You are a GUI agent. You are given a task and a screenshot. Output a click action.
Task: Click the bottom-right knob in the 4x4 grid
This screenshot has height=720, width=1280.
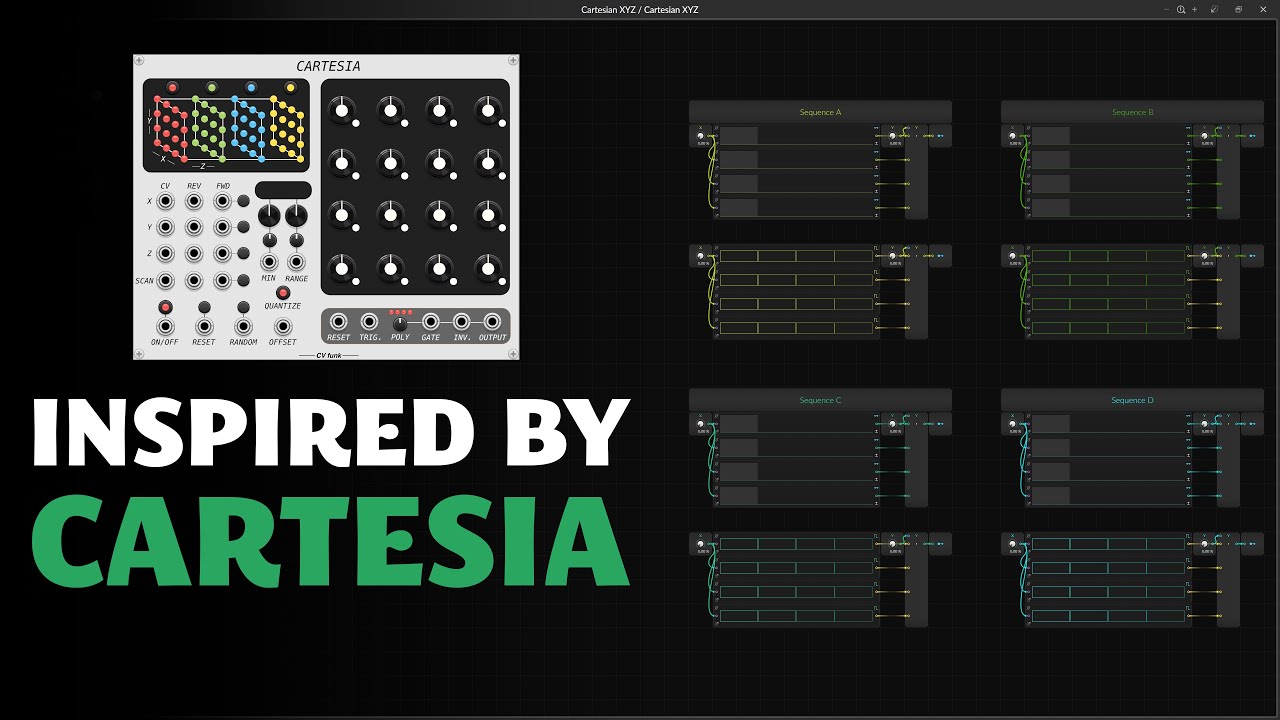pyautogui.click(x=488, y=267)
